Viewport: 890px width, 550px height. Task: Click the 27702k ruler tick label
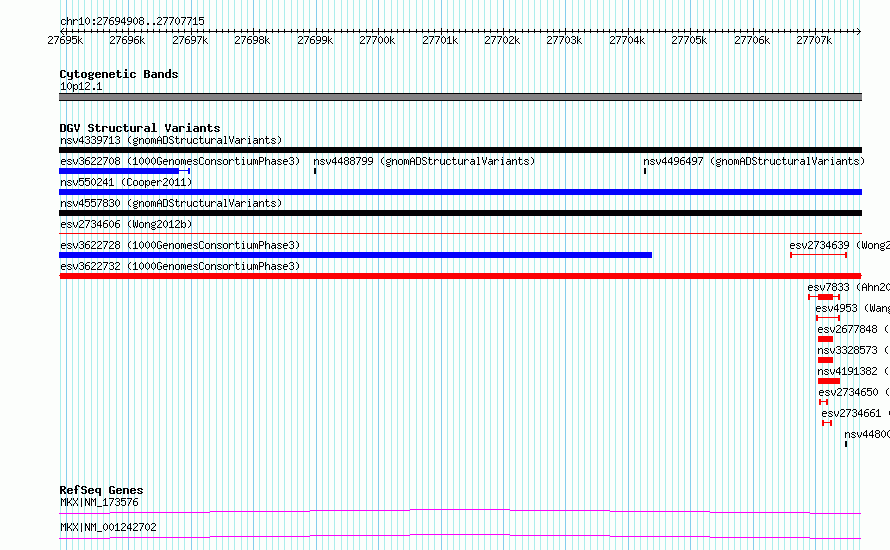click(502, 40)
